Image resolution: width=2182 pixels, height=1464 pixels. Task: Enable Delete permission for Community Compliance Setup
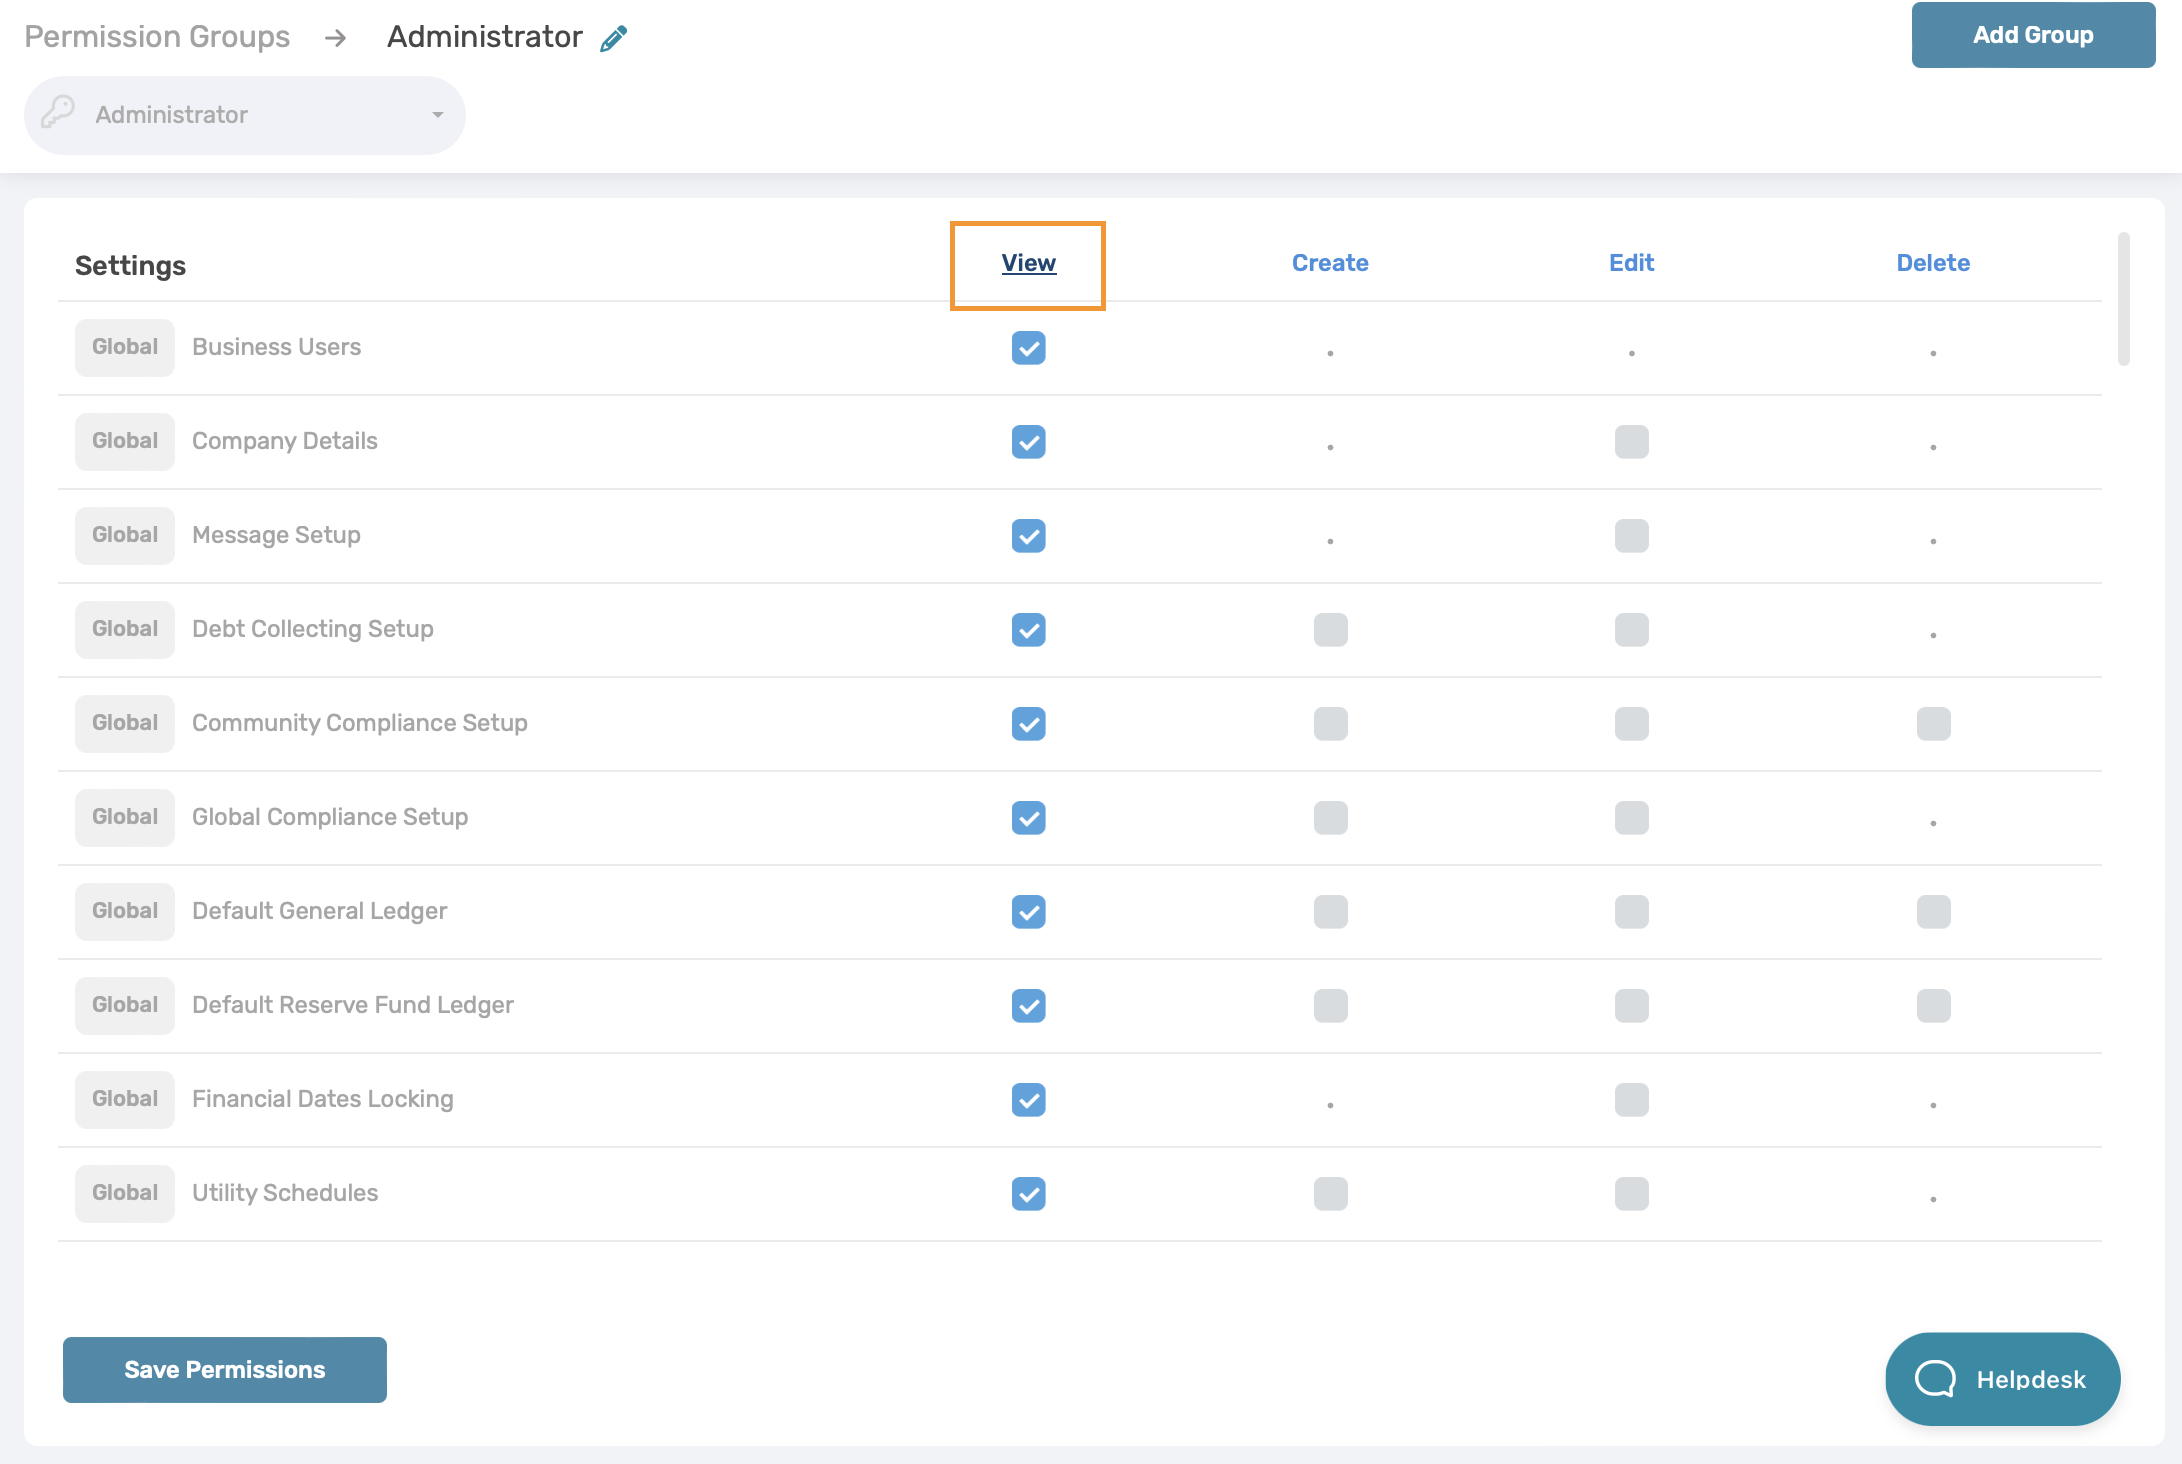pyautogui.click(x=1933, y=724)
